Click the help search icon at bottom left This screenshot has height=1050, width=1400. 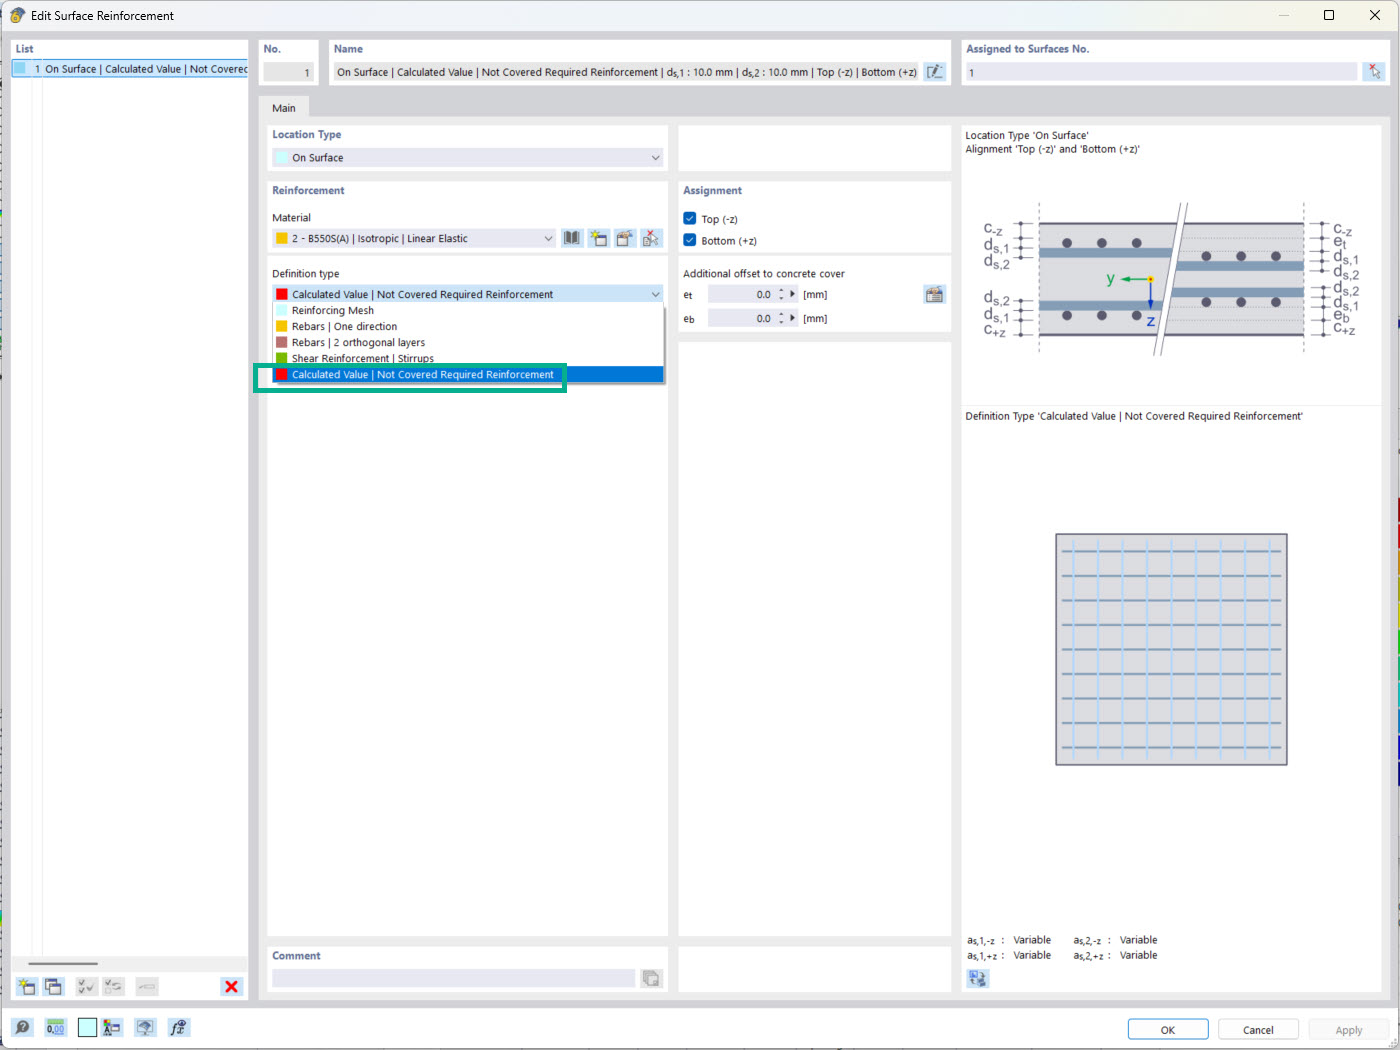click(22, 1027)
